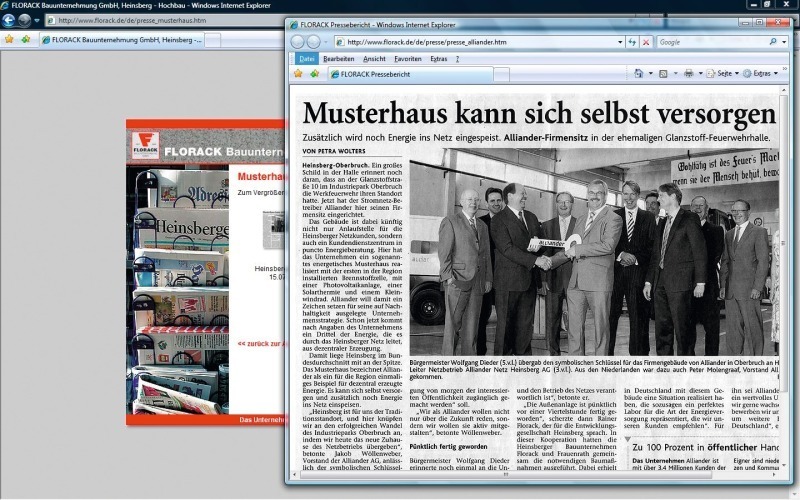Viewport: 800px width, 500px height.
Task: Open address history dropdown in front window
Action: point(620,42)
